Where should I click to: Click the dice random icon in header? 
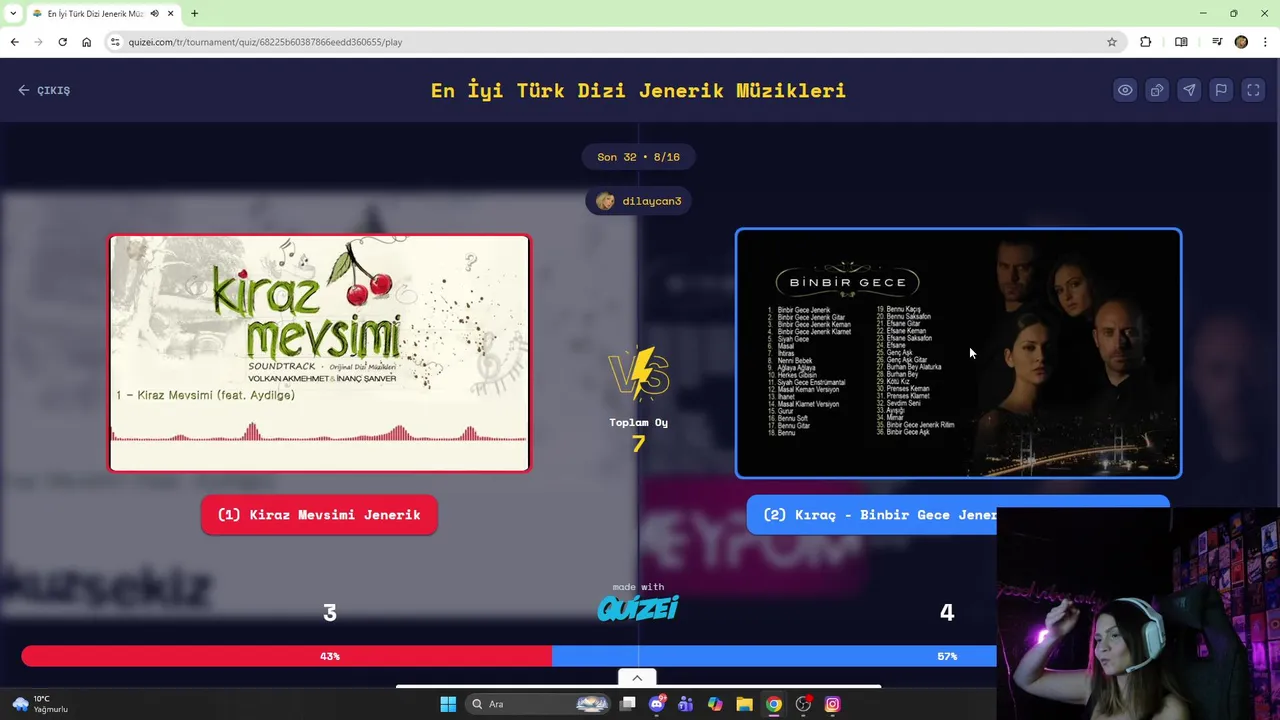1157,90
